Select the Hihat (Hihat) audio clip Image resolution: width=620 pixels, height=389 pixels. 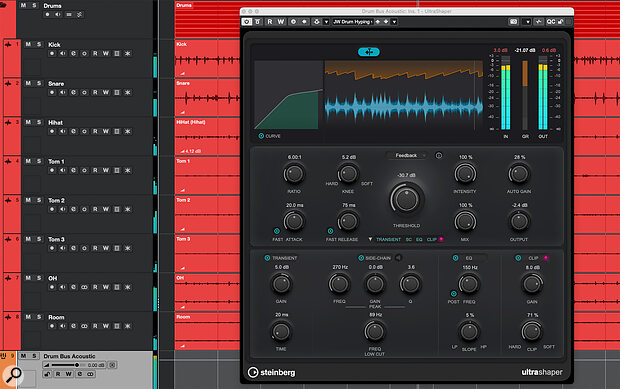click(x=207, y=136)
